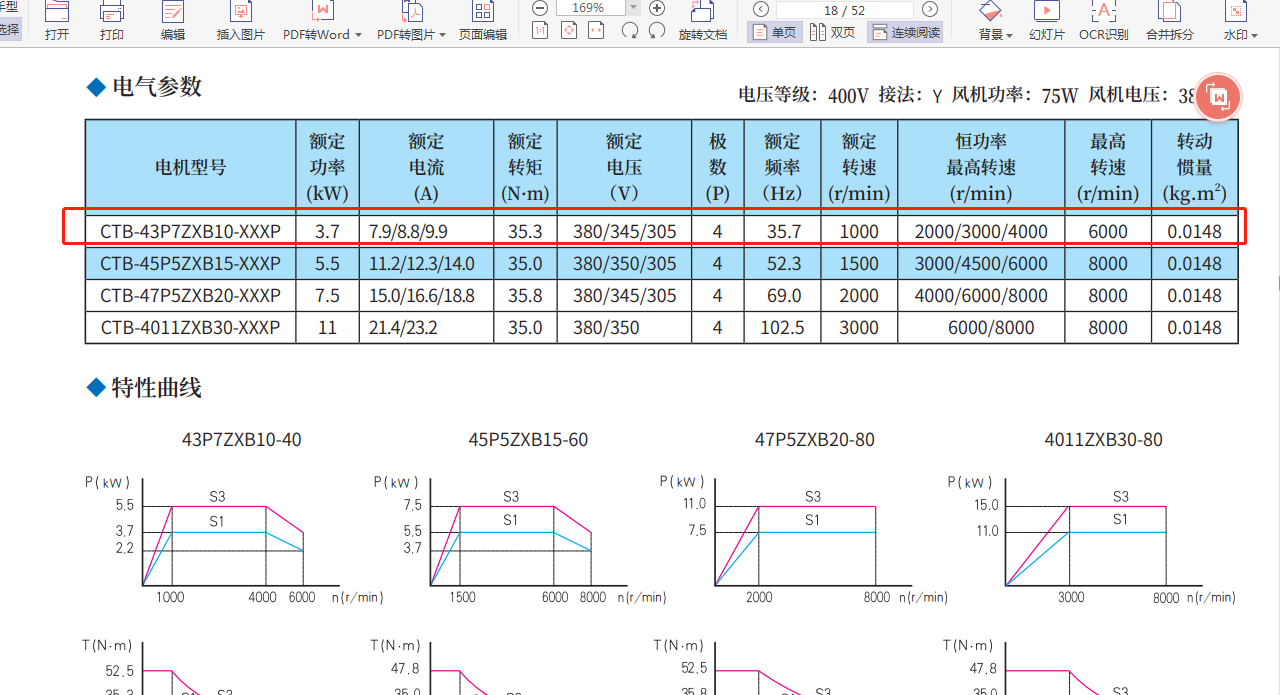Click the torque value 35.8
1280x695 pixels.
[x=525, y=296]
